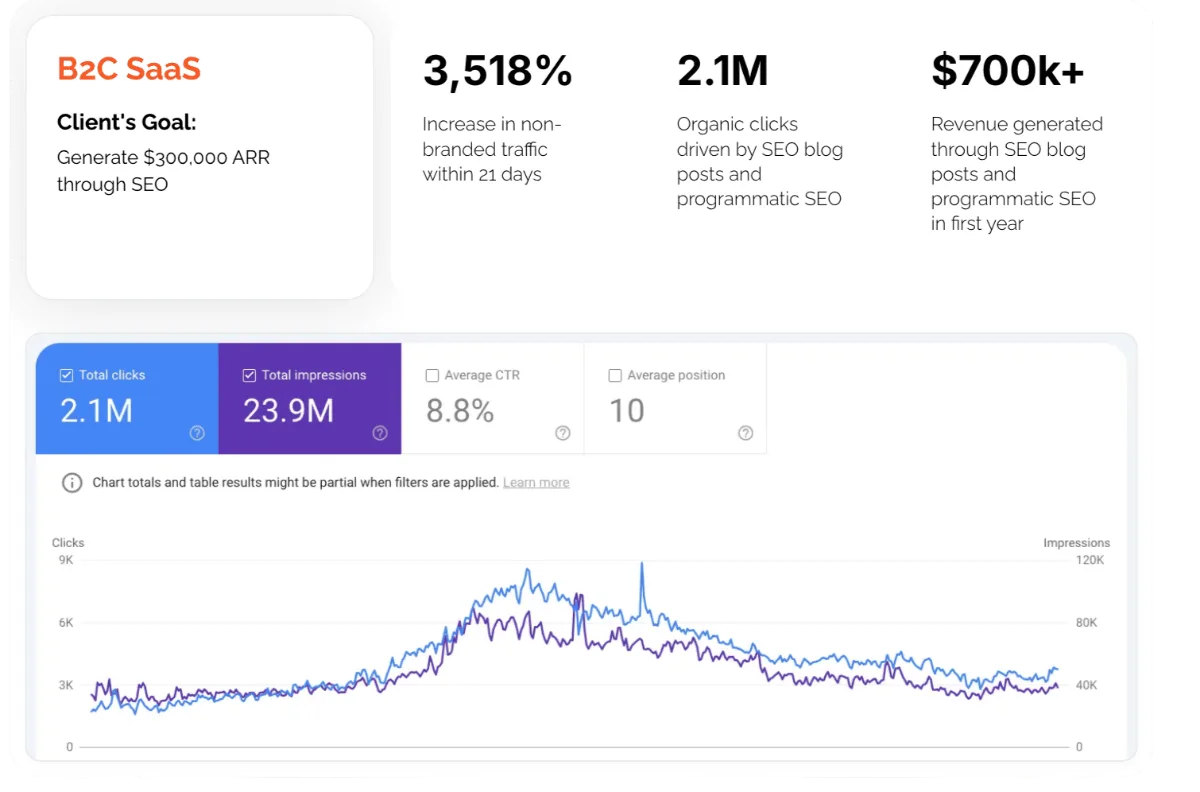Click the 3K clicks axis tick
Screen dimensions: 1200x792
point(66,686)
